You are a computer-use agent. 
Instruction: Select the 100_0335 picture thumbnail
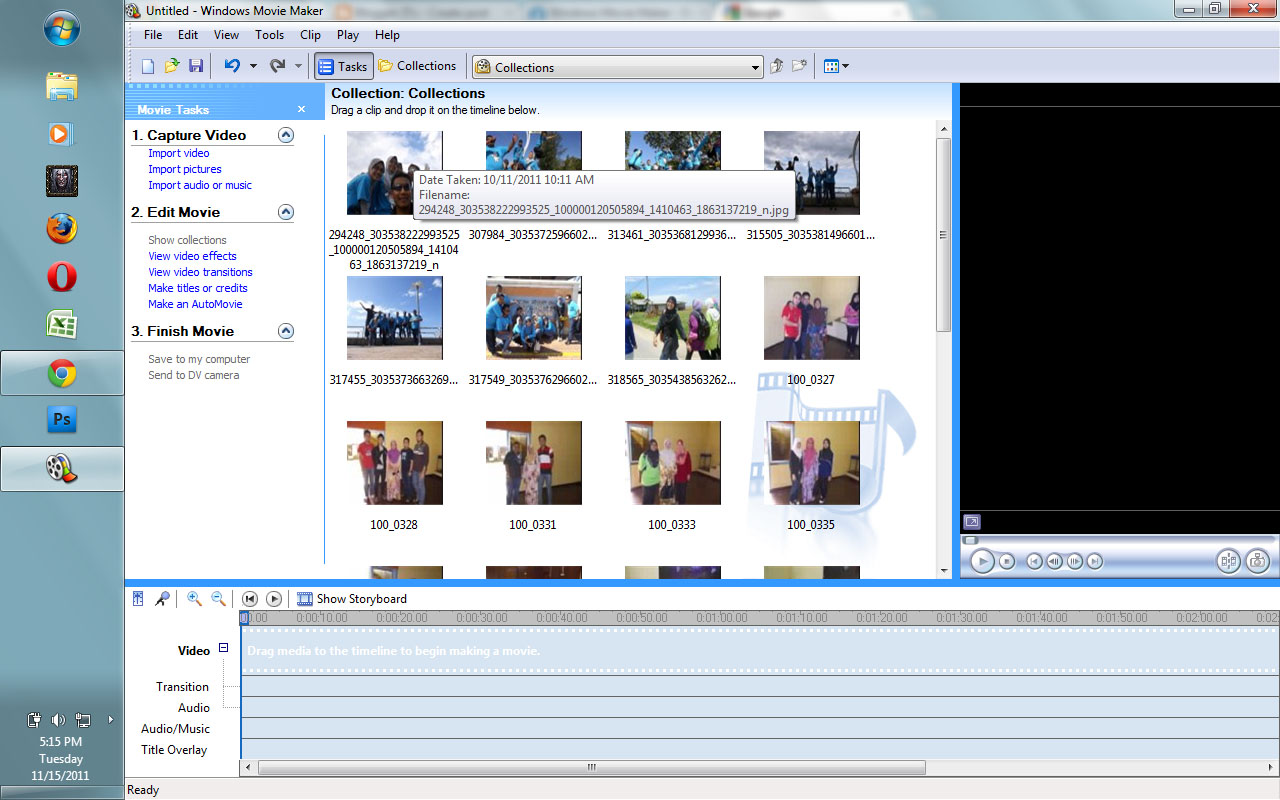click(811, 463)
